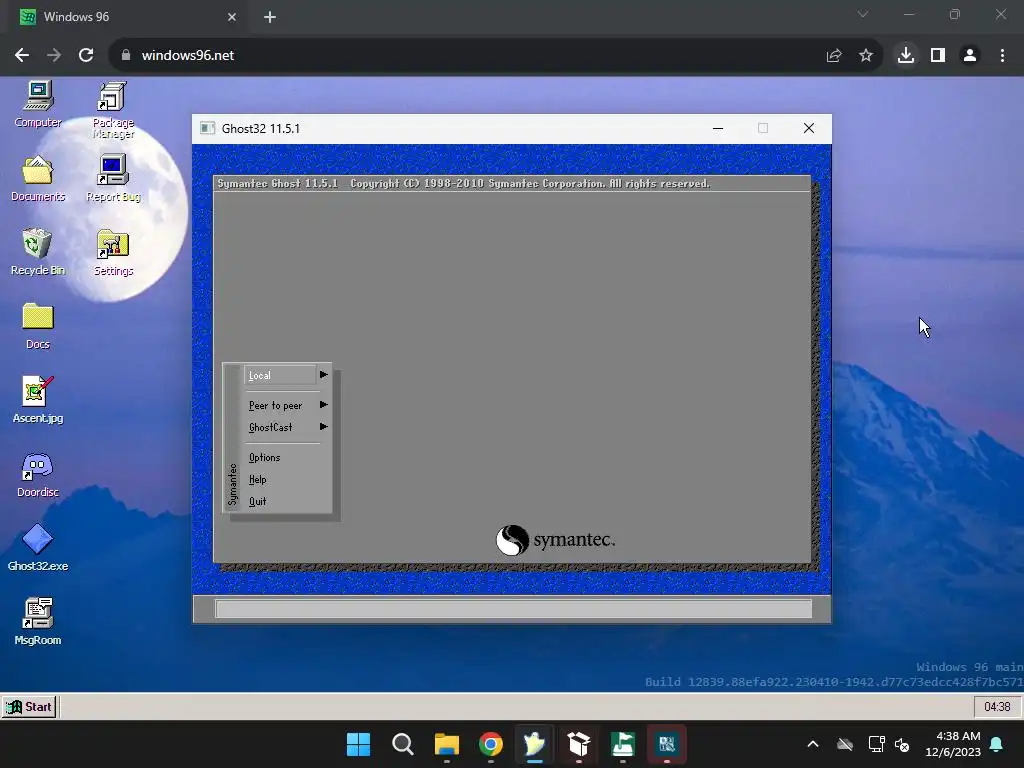
Task: Reload the windows96.net page
Action: point(86,56)
